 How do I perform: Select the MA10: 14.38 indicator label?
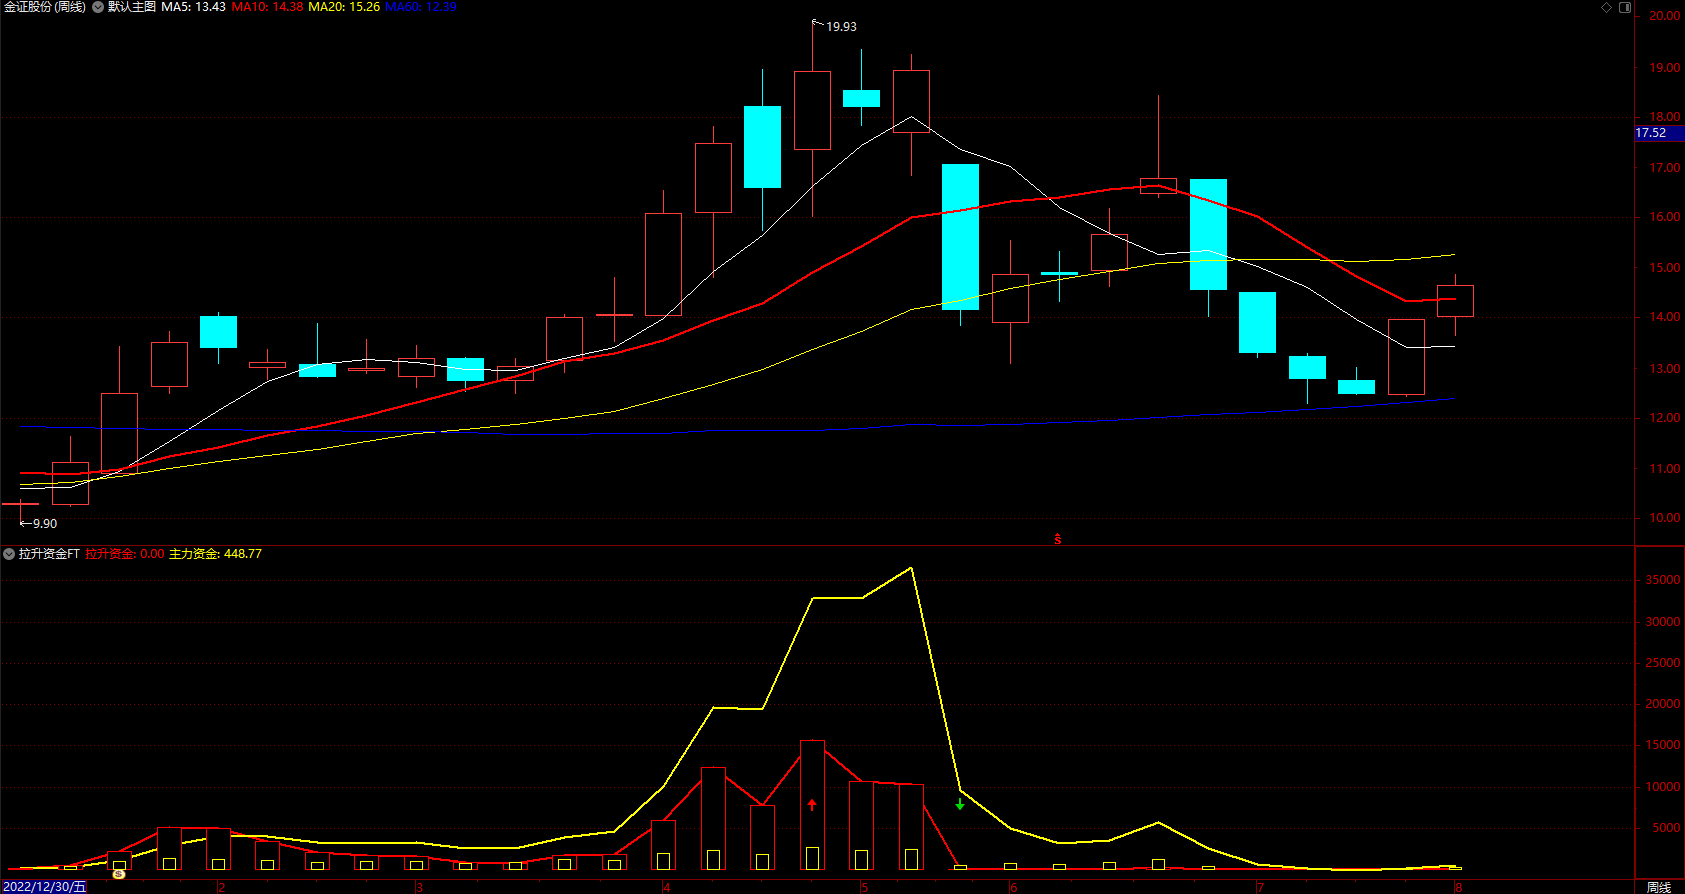tap(267, 7)
